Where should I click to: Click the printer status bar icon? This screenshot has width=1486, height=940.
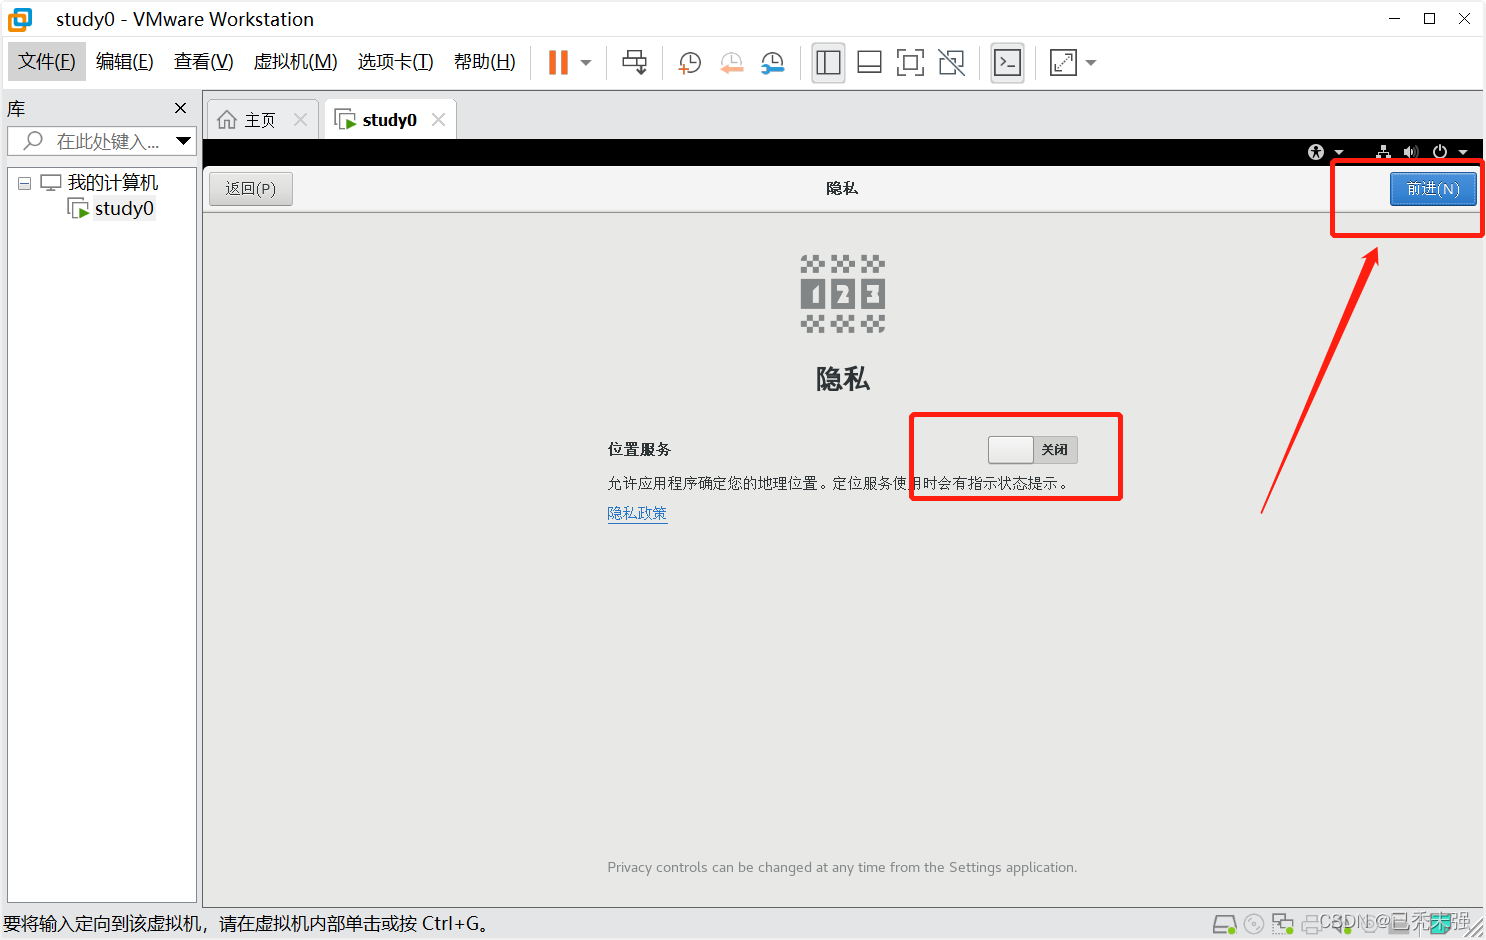(x=1312, y=925)
